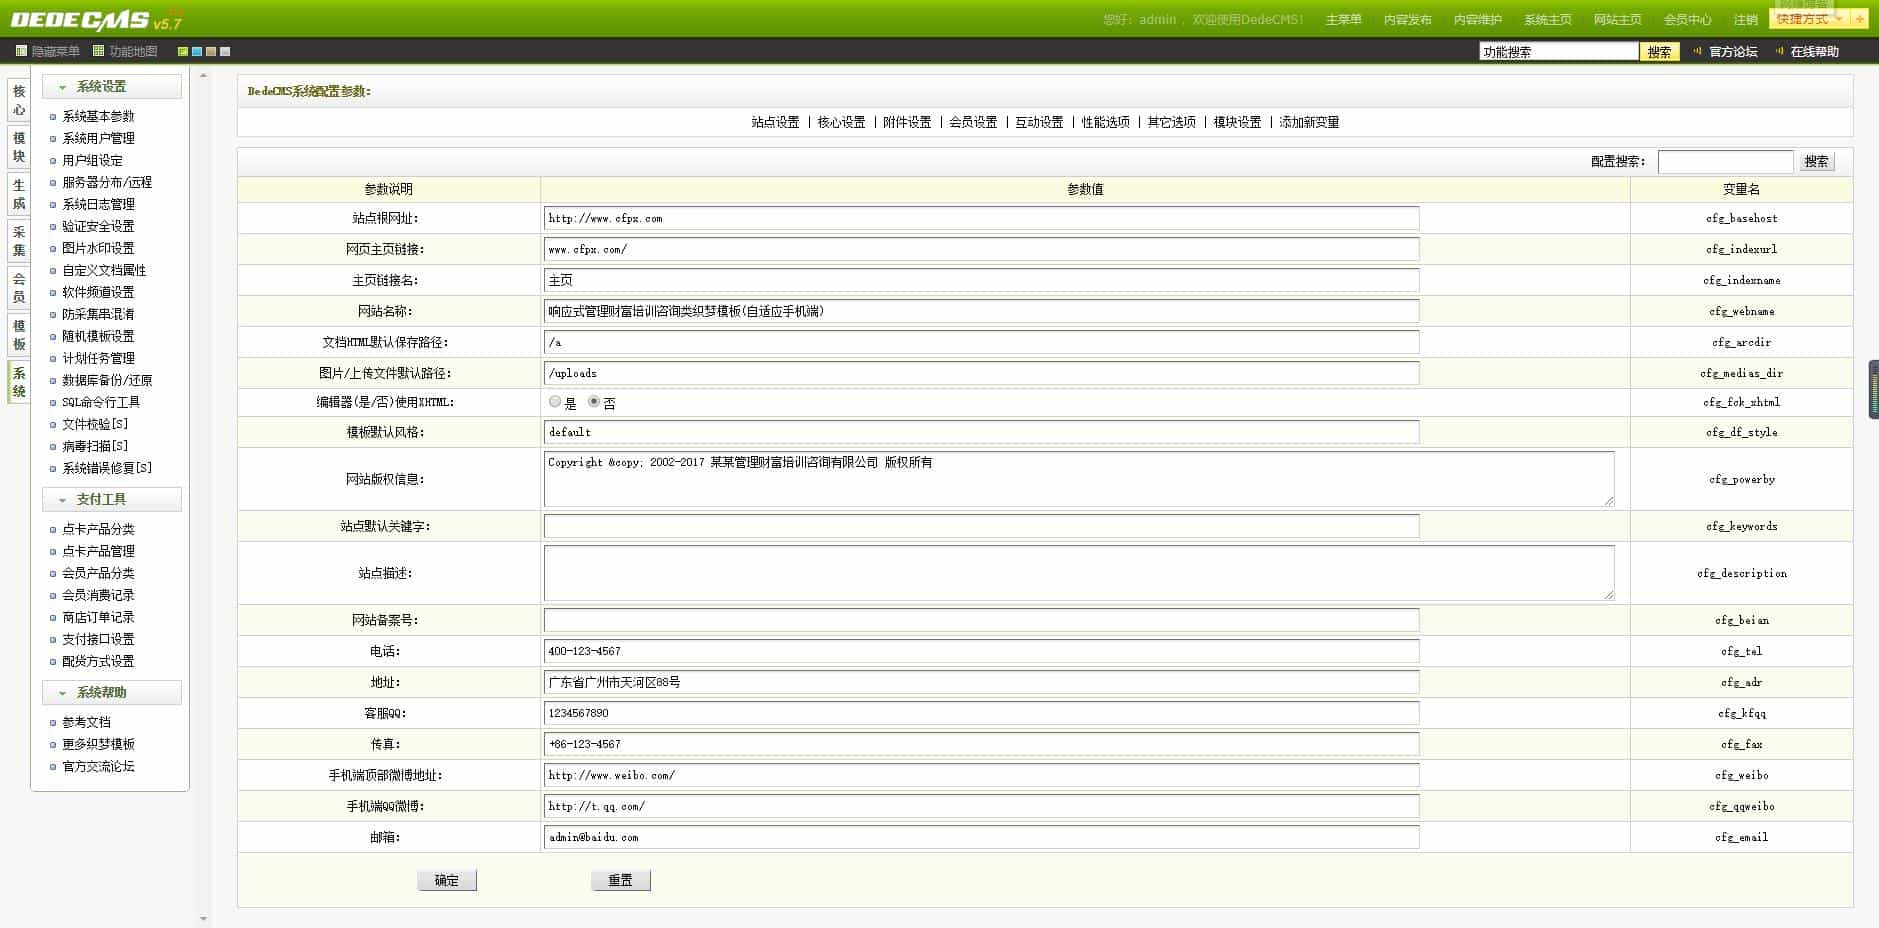Select 否 for editor XHTML option
Image resolution: width=1879 pixels, height=928 pixels.
(594, 402)
